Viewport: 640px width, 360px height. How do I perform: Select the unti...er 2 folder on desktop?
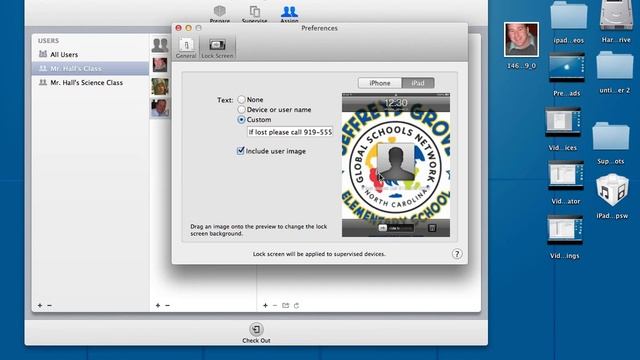tap(615, 73)
